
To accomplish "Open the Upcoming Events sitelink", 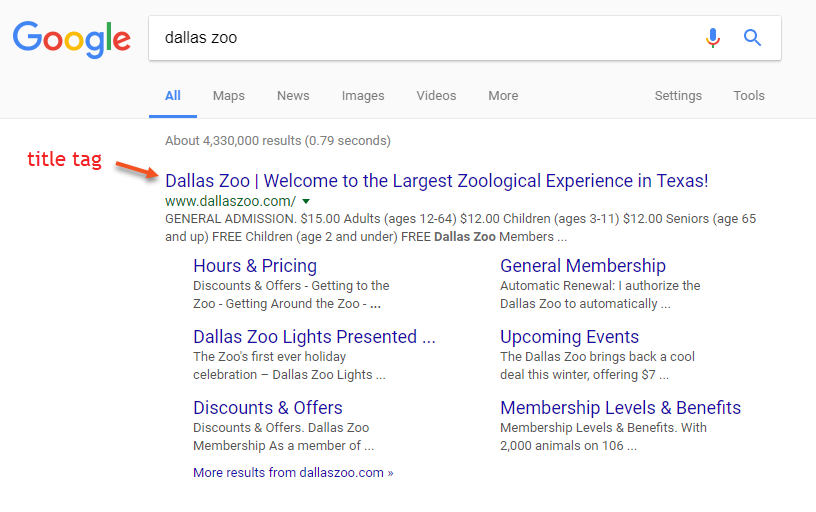I will coord(569,337).
